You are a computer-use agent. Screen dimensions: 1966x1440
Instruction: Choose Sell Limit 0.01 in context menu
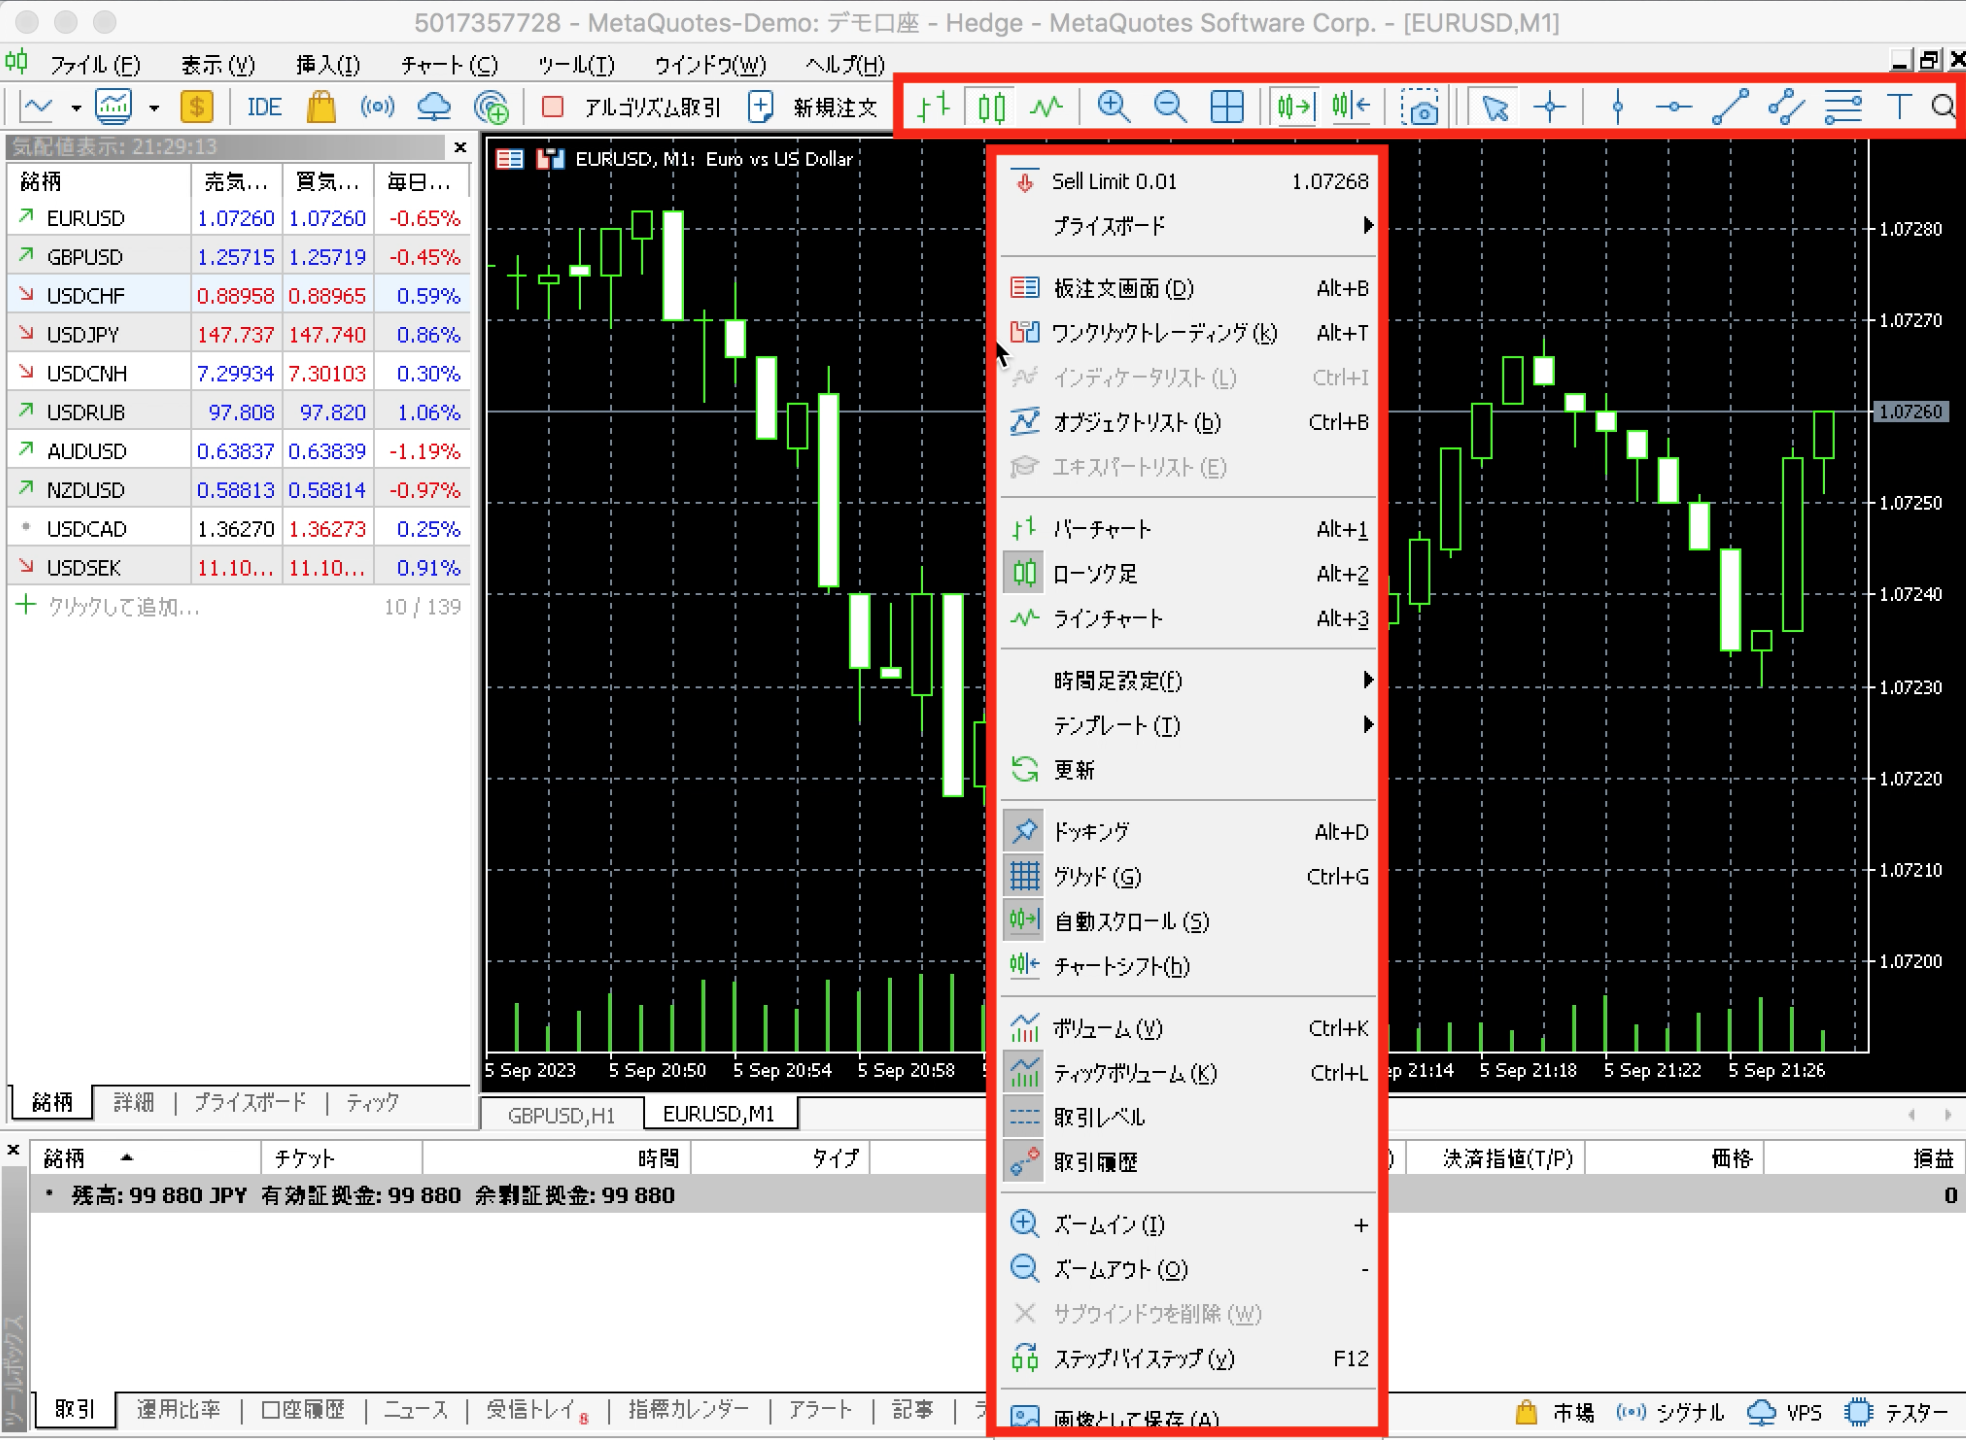[x=1188, y=181]
